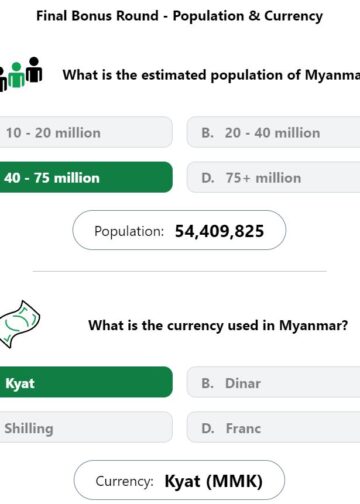This screenshot has height=504, width=360.
Task: Select the Shilling currency answer
Action: click(86, 427)
